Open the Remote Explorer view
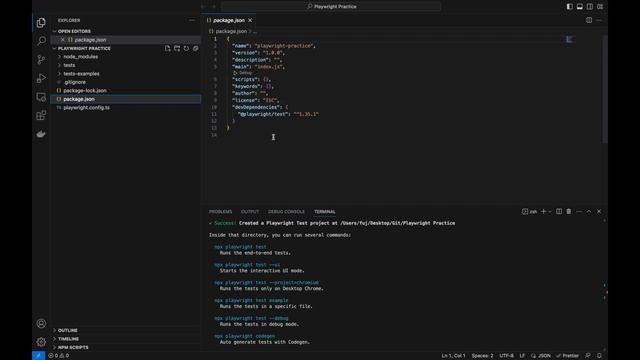Viewport: 640px width, 360px height. click(41, 97)
